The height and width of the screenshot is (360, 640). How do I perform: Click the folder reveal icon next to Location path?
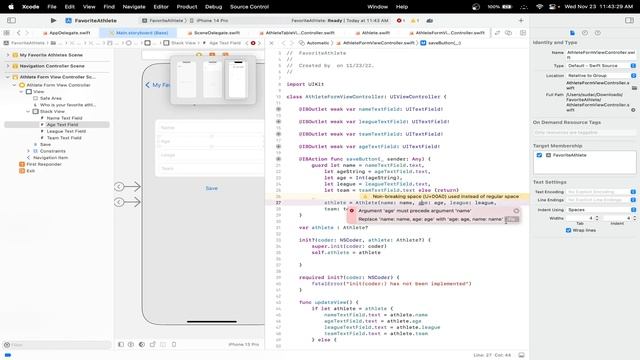point(634,88)
